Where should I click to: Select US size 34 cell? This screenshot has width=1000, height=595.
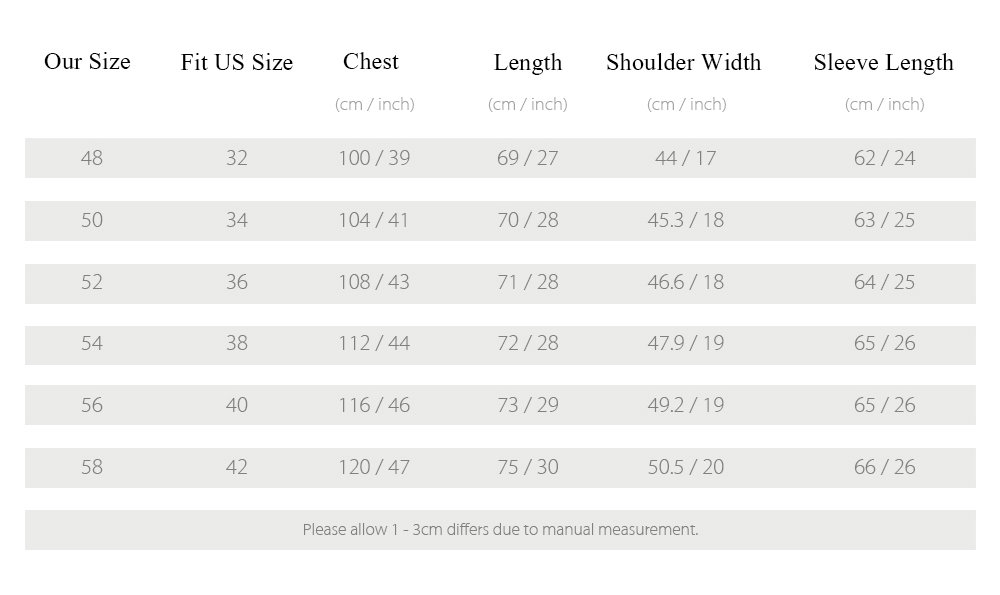(237, 220)
